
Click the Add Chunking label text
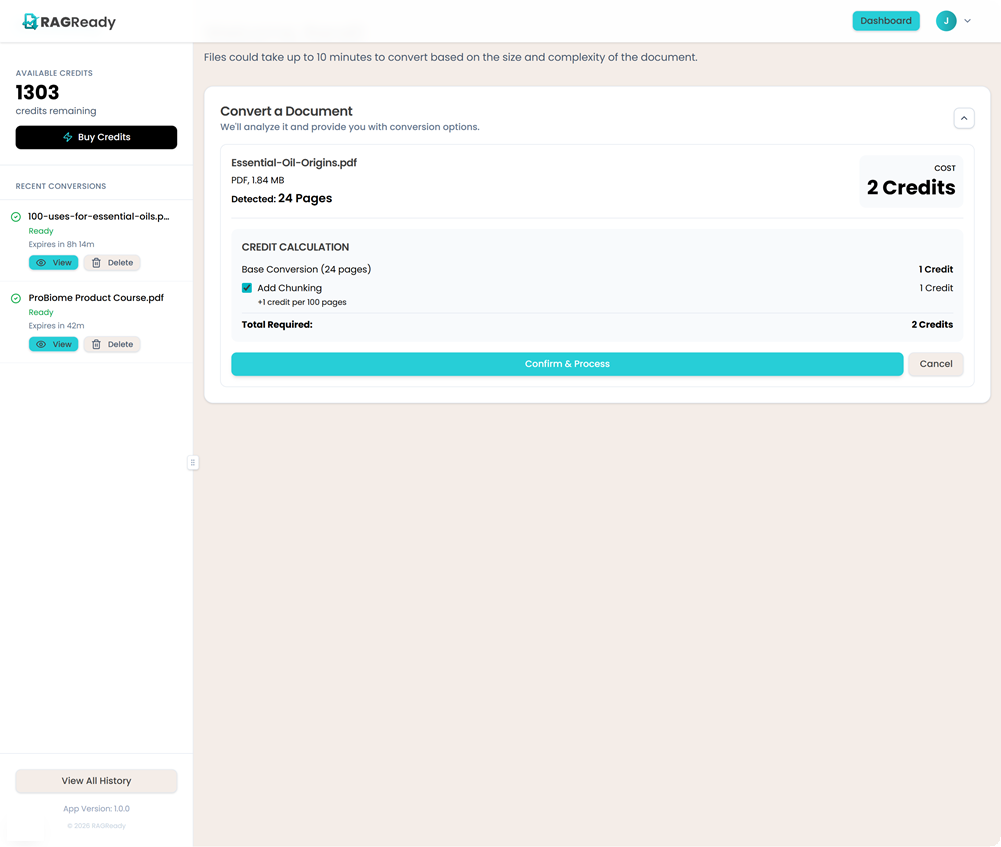click(x=289, y=288)
